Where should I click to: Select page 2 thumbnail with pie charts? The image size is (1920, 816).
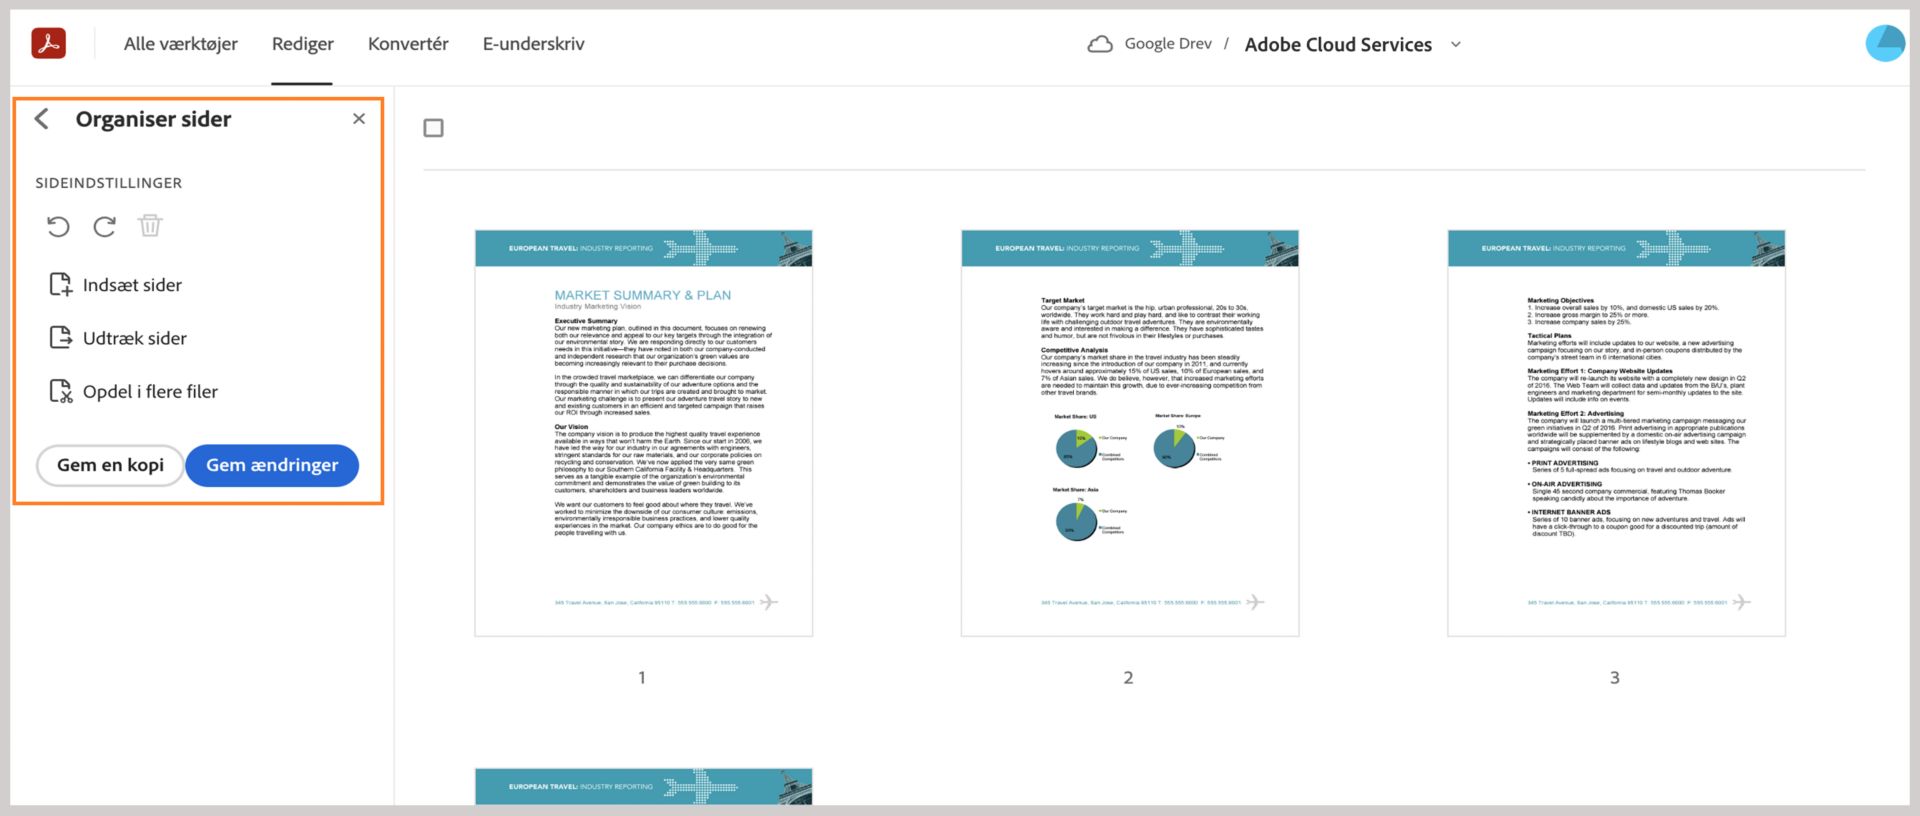point(1130,433)
